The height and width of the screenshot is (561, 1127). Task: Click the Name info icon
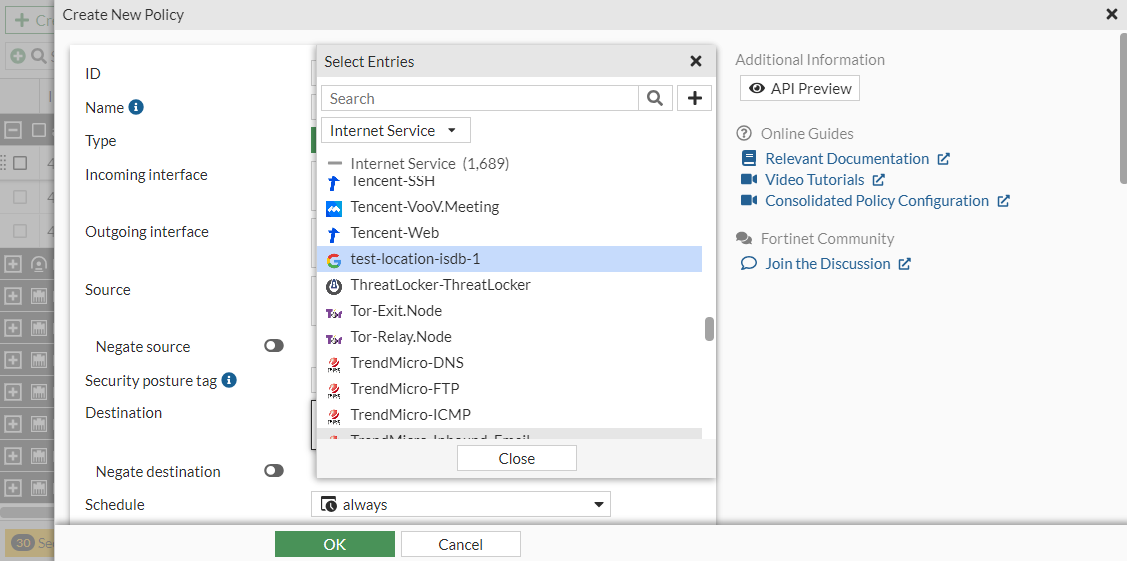(x=136, y=107)
